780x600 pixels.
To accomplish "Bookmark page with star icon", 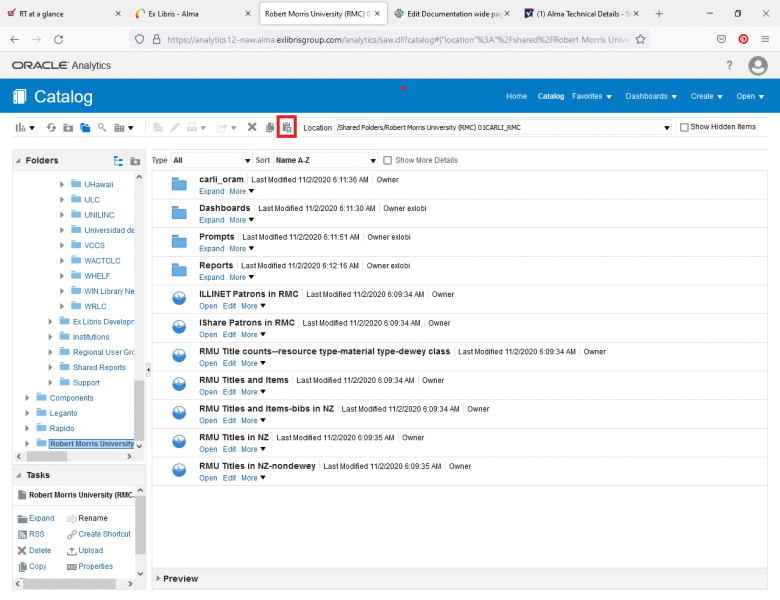I will 640,39.
